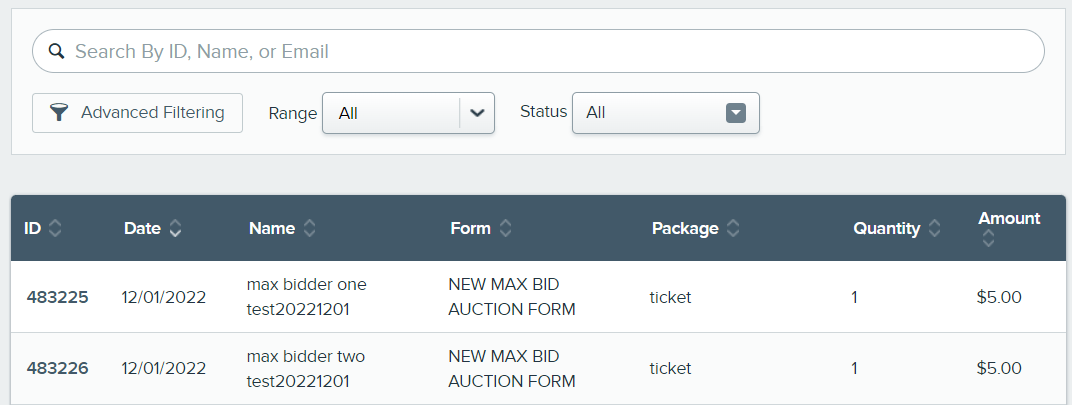
Task: Click the Status dropdown arrow button
Action: coord(736,113)
